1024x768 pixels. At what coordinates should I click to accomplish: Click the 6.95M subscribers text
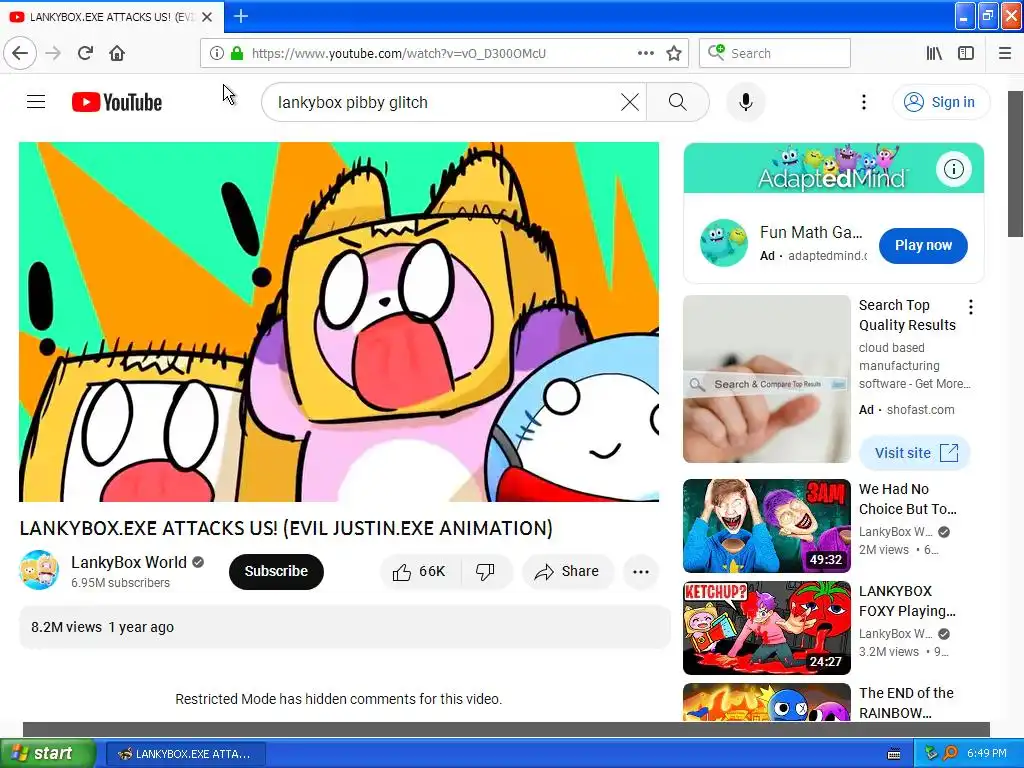[120, 583]
